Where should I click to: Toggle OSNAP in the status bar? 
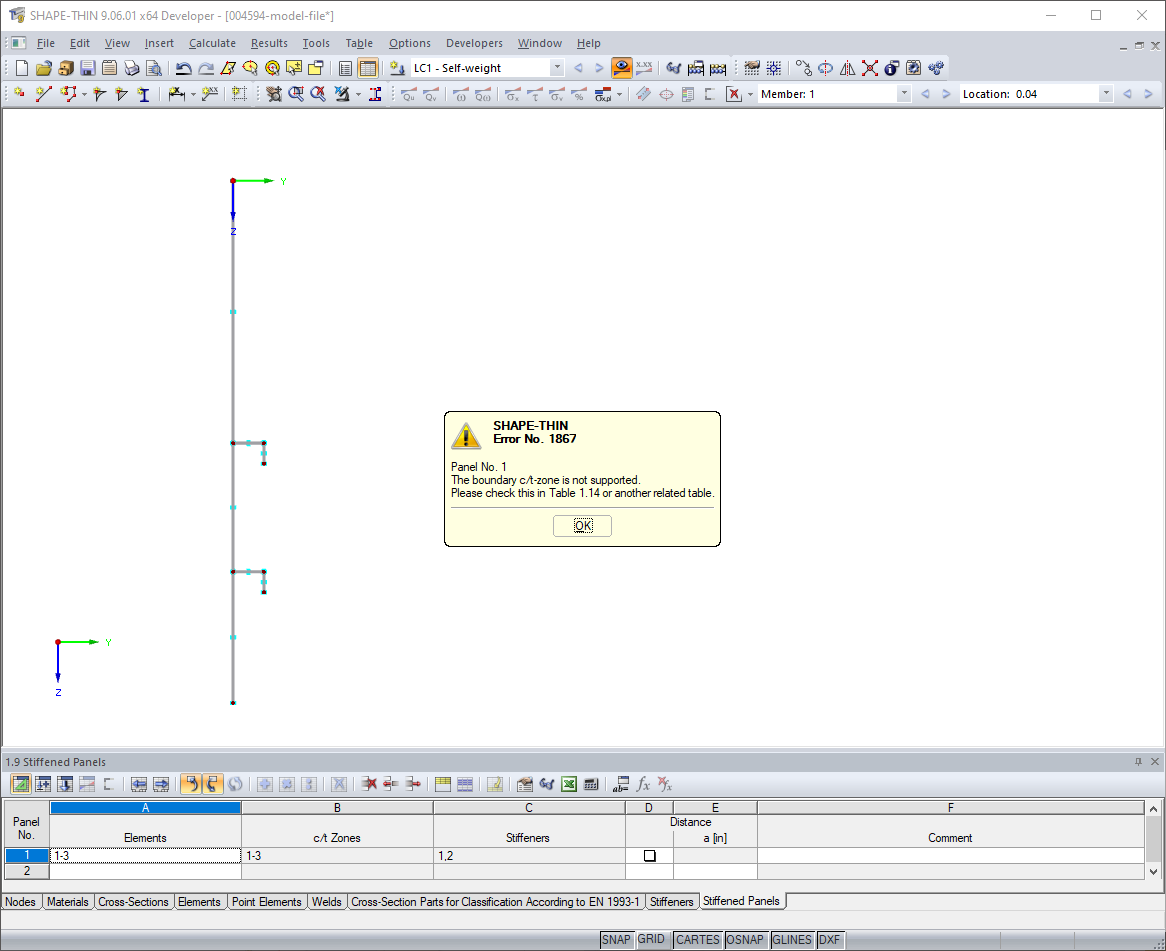coord(744,940)
